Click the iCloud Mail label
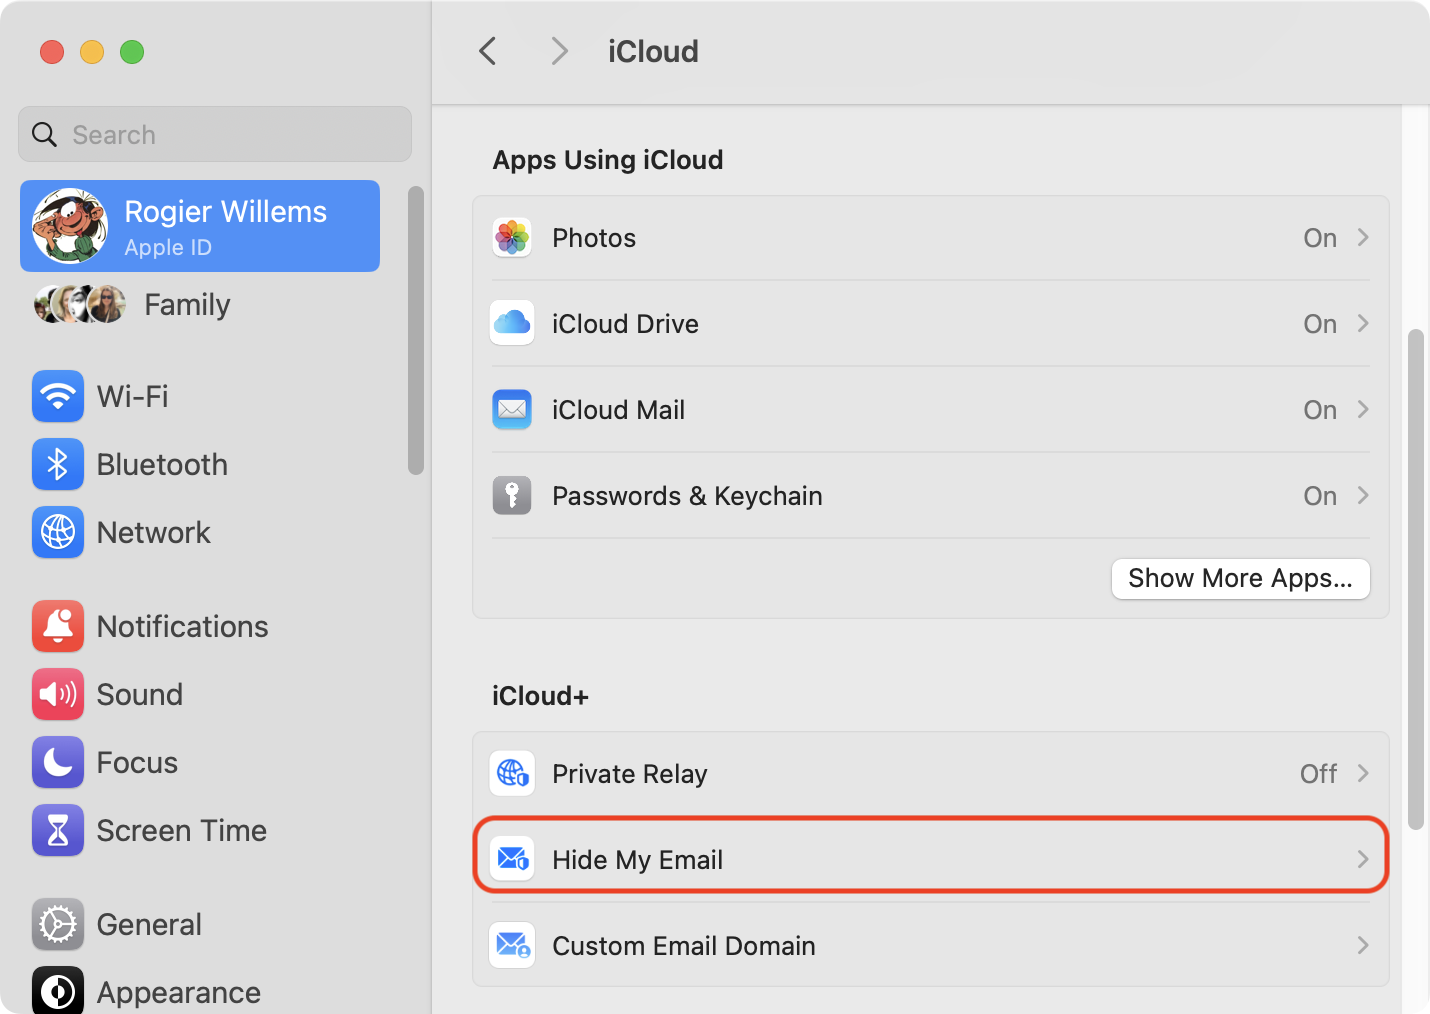Screen dimensions: 1430x1014 (618, 410)
